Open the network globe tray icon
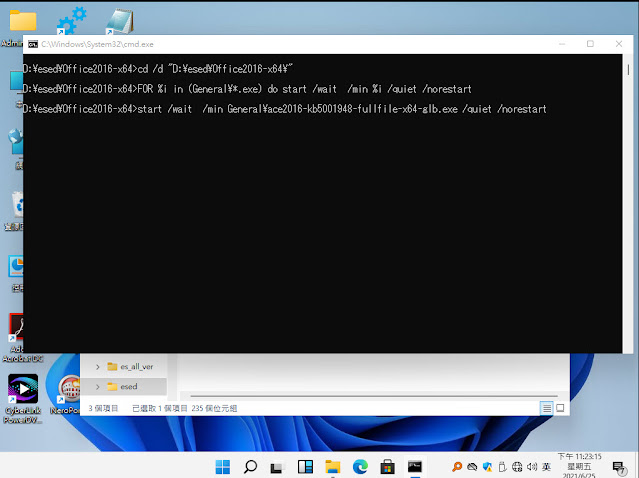Screen dimensions: 639x478 click(517, 467)
